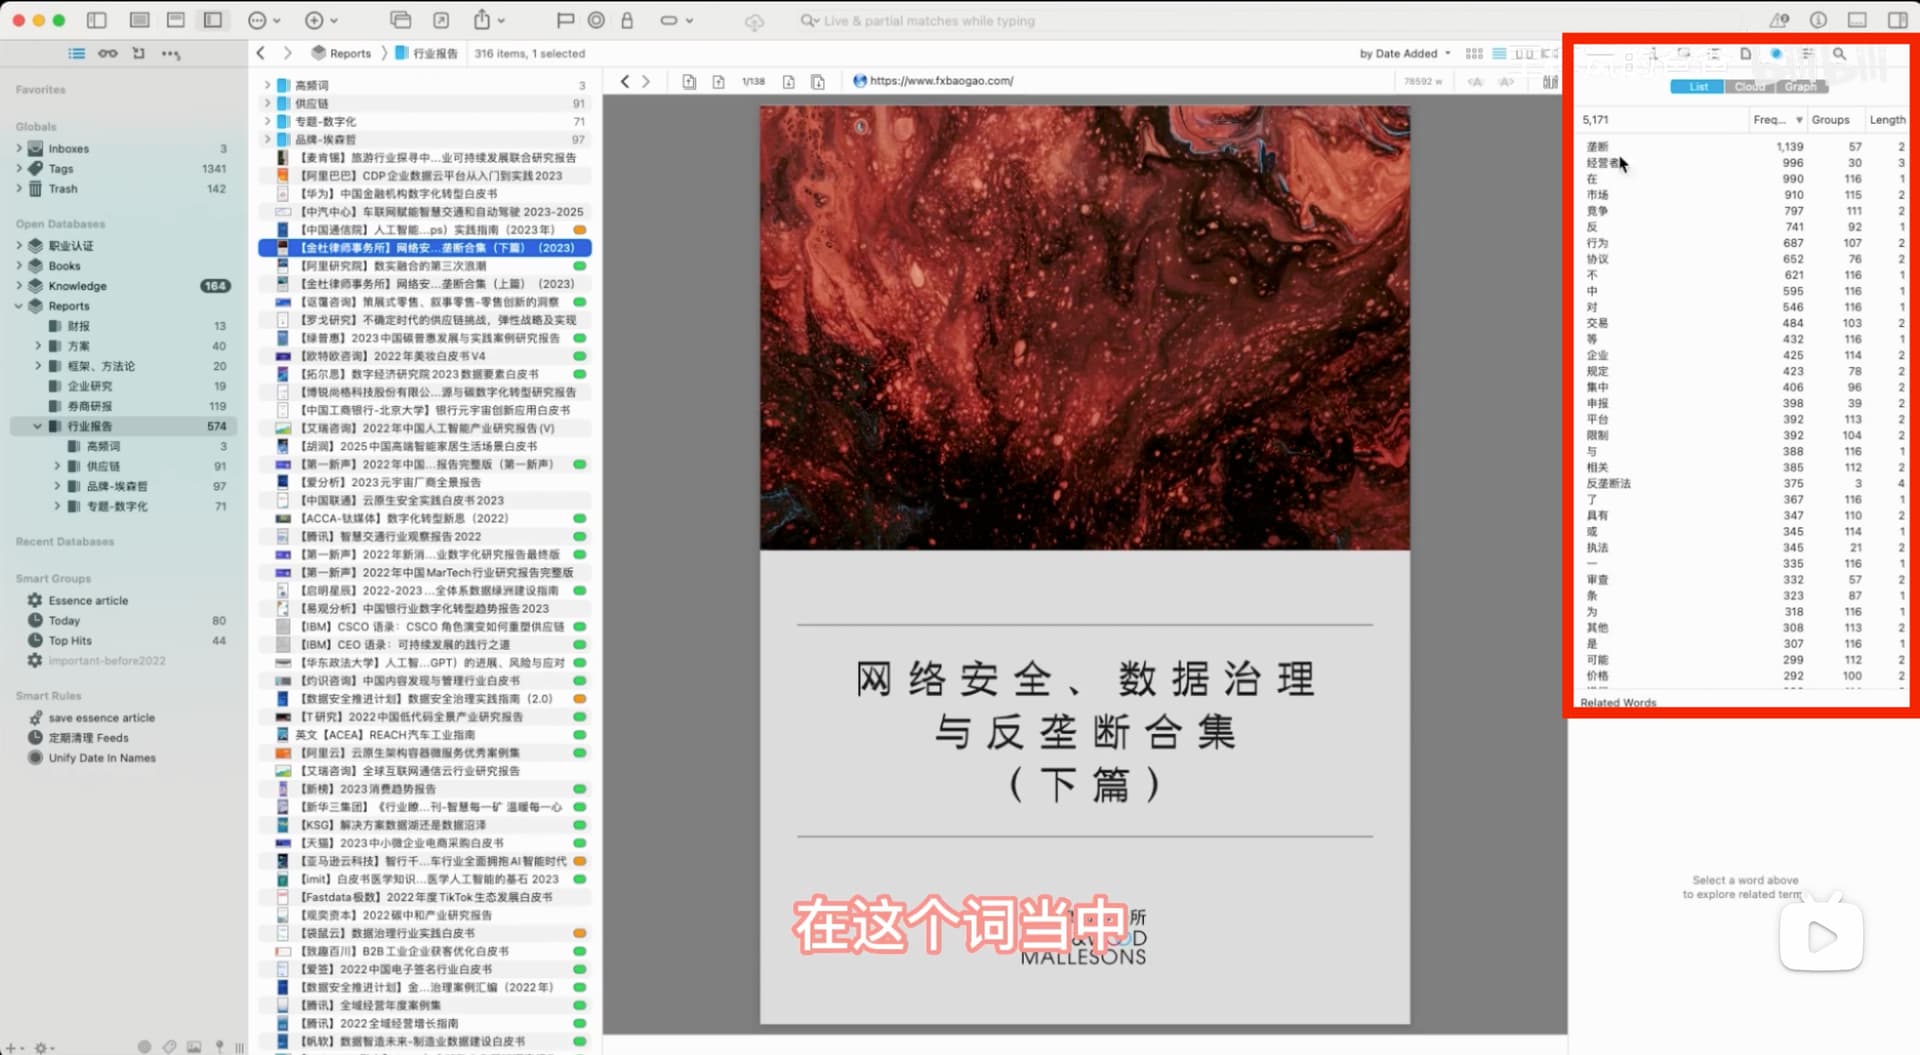1920x1055 pixels.
Task: Toggle the right inspector panel button
Action: (1897, 20)
